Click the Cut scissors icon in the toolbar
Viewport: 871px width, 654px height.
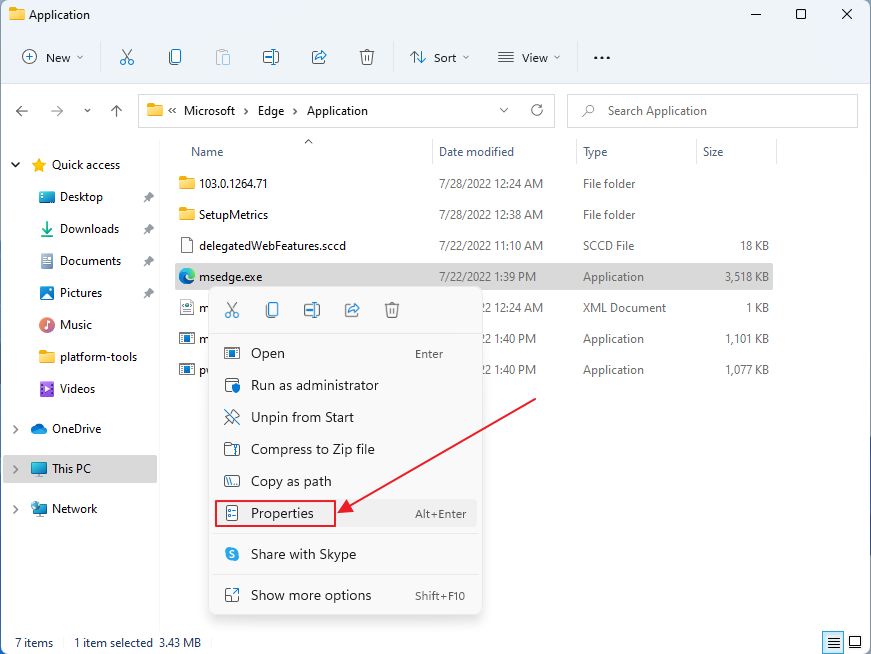(127, 58)
